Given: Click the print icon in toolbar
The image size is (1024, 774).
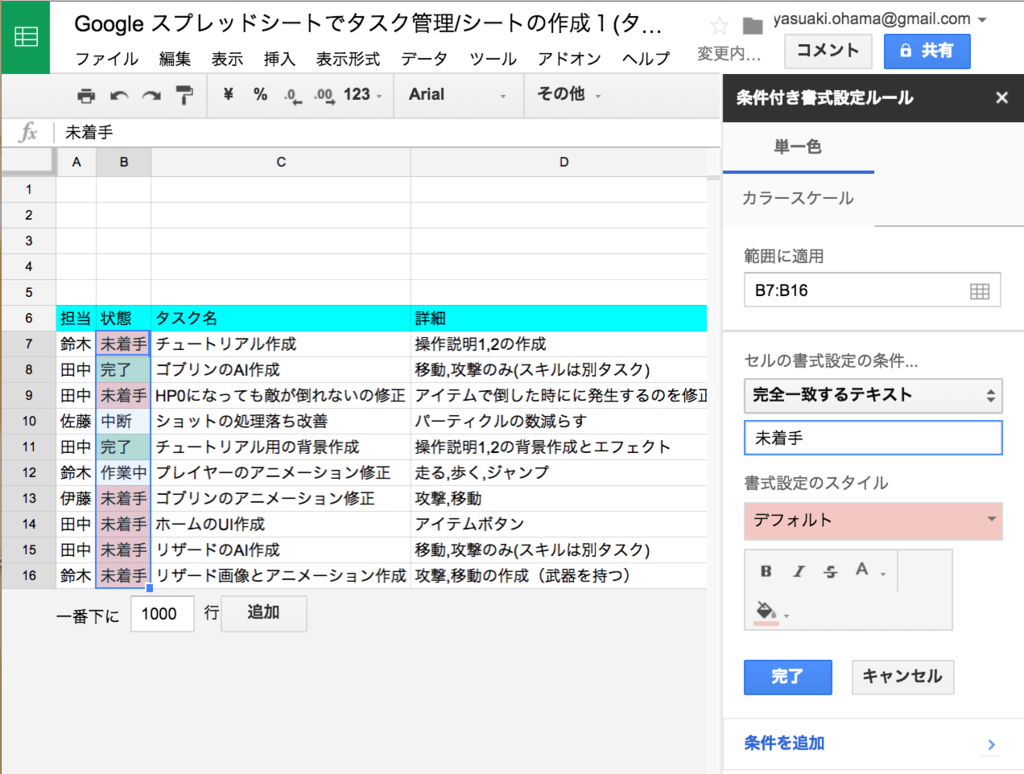Looking at the screenshot, I should 86,96.
